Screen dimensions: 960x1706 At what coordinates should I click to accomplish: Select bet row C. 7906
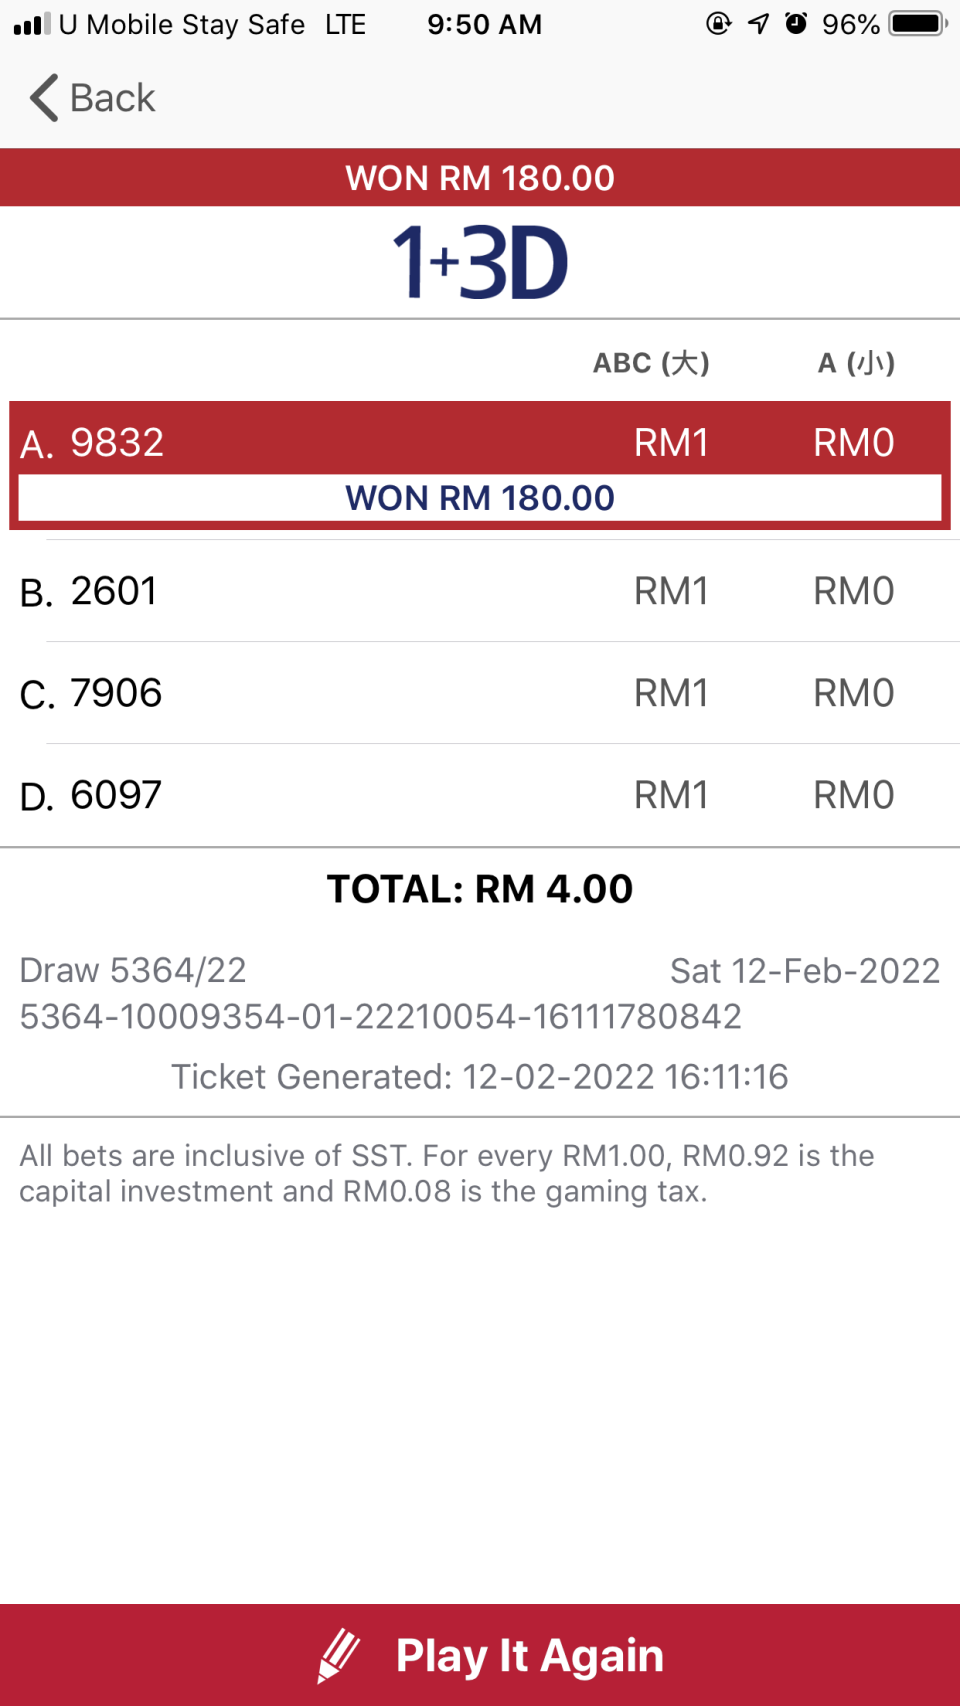[480, 693]
